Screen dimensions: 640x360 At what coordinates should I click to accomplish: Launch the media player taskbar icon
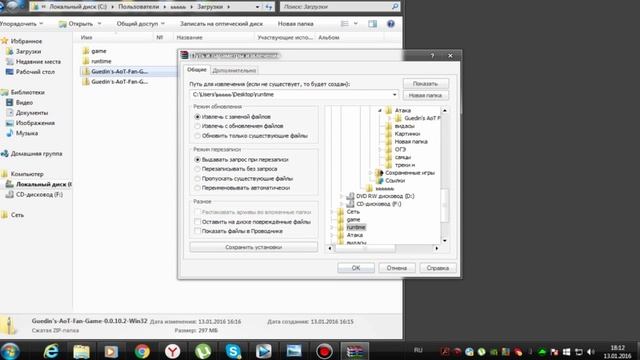(111, 351)
